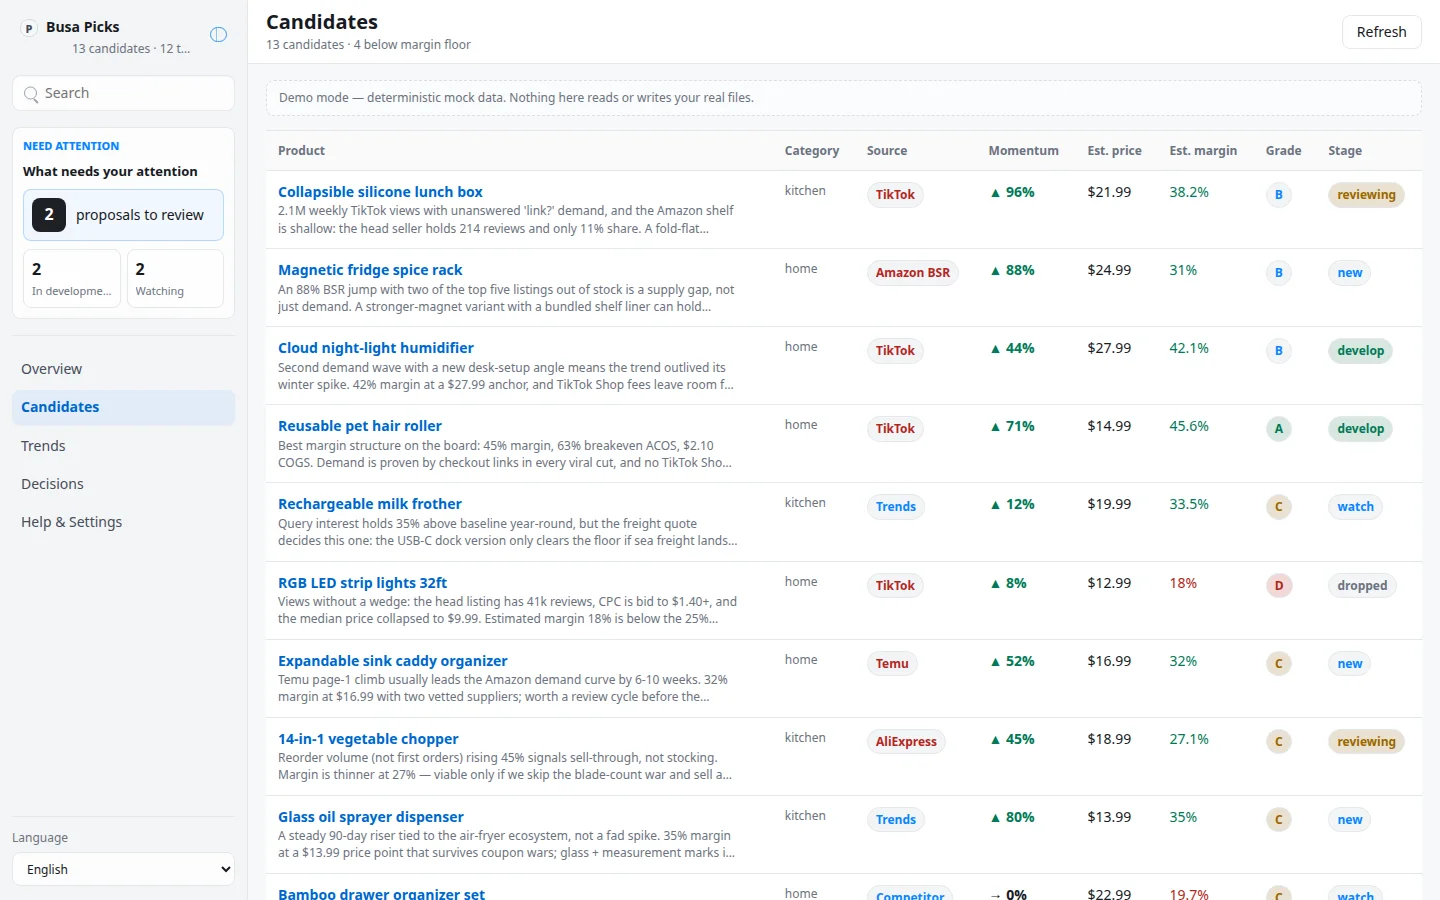Click new stage badge for oil sprayer dispenser

(x=1350, y=820)
